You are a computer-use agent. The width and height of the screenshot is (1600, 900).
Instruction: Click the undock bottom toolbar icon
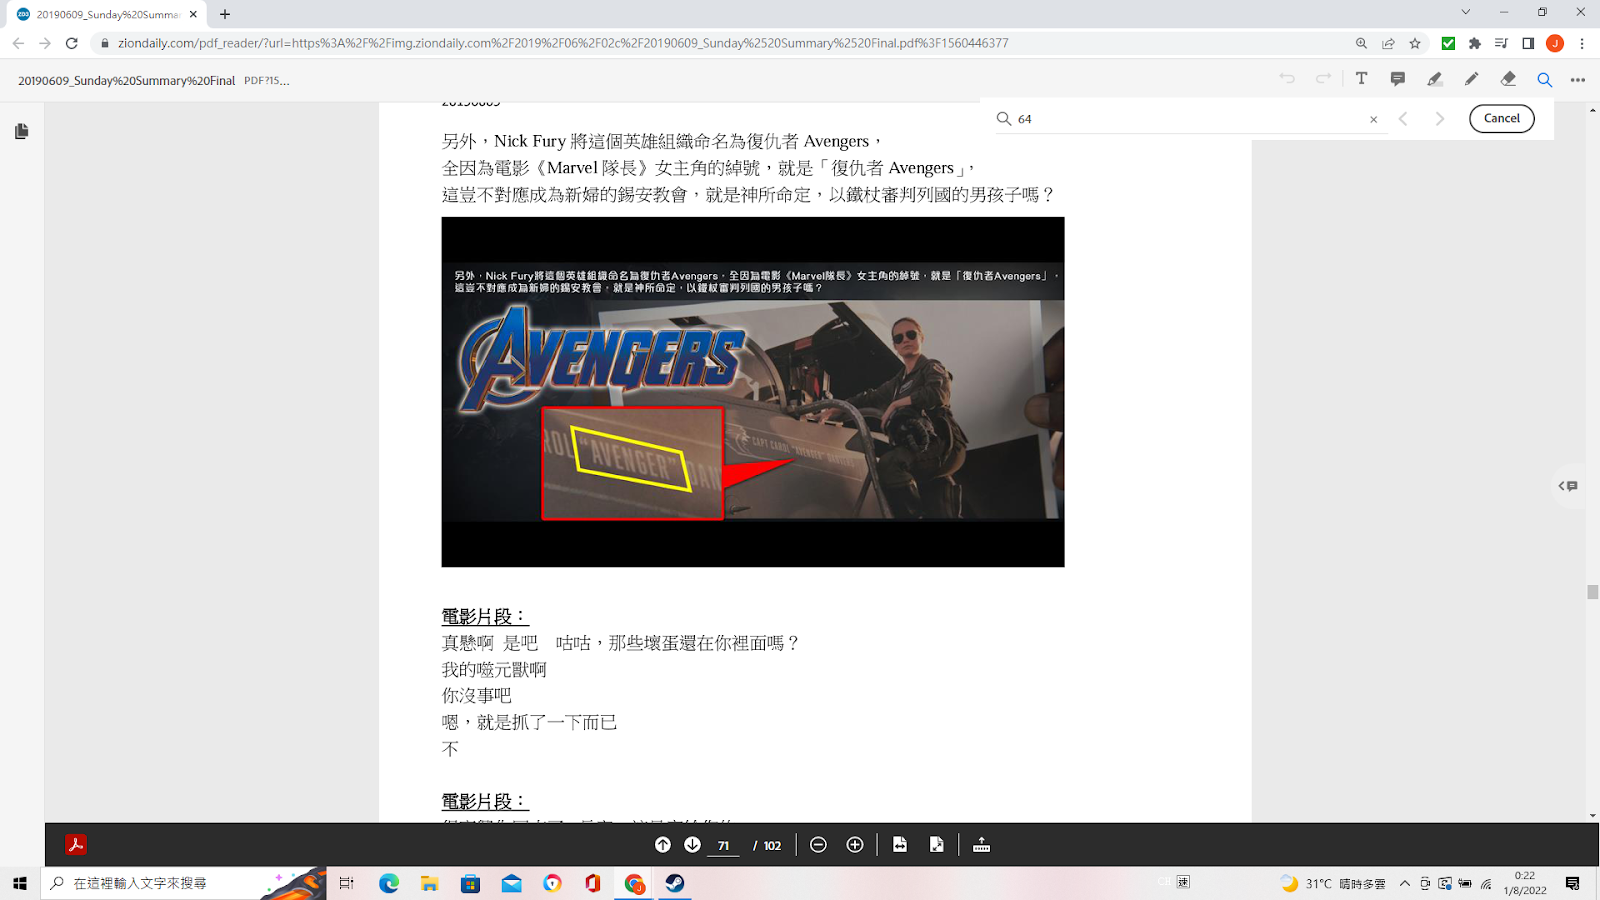[982, 845]
